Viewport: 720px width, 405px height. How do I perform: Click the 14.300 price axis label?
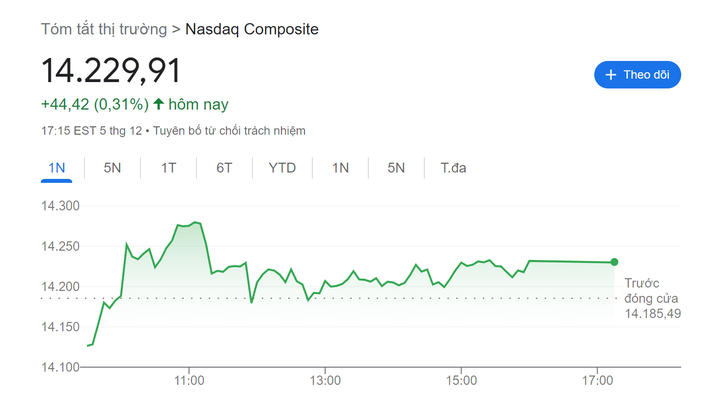point(61,206)
